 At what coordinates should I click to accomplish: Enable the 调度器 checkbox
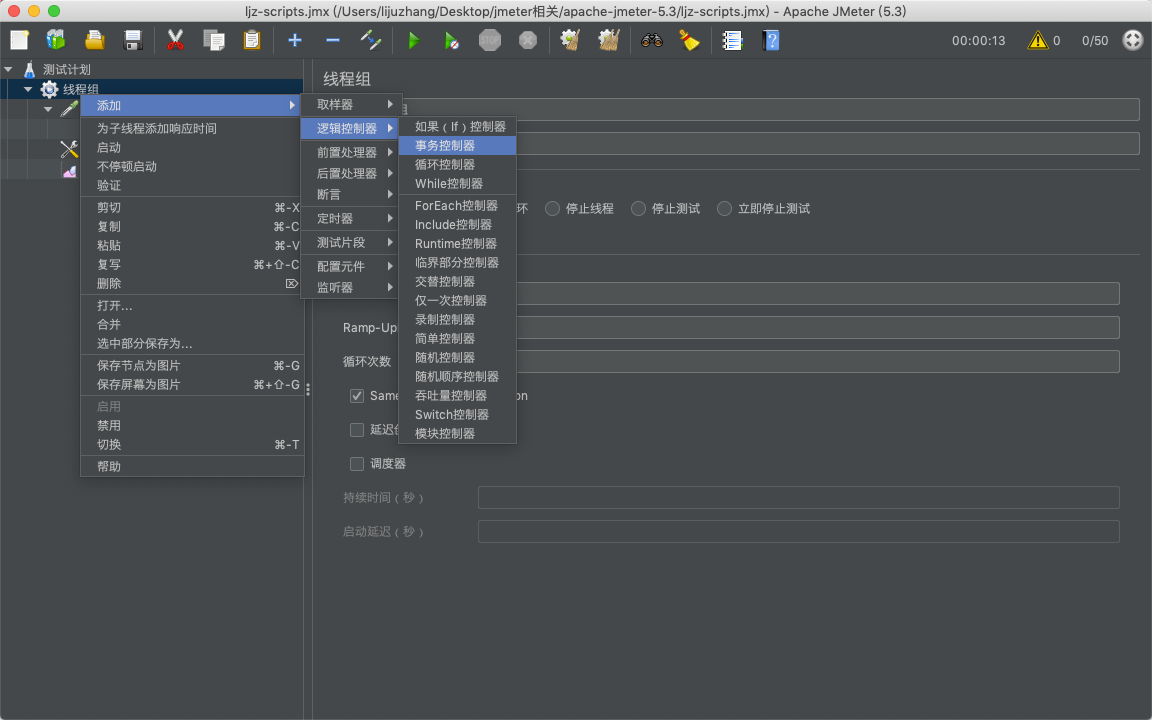click(357, 464)
